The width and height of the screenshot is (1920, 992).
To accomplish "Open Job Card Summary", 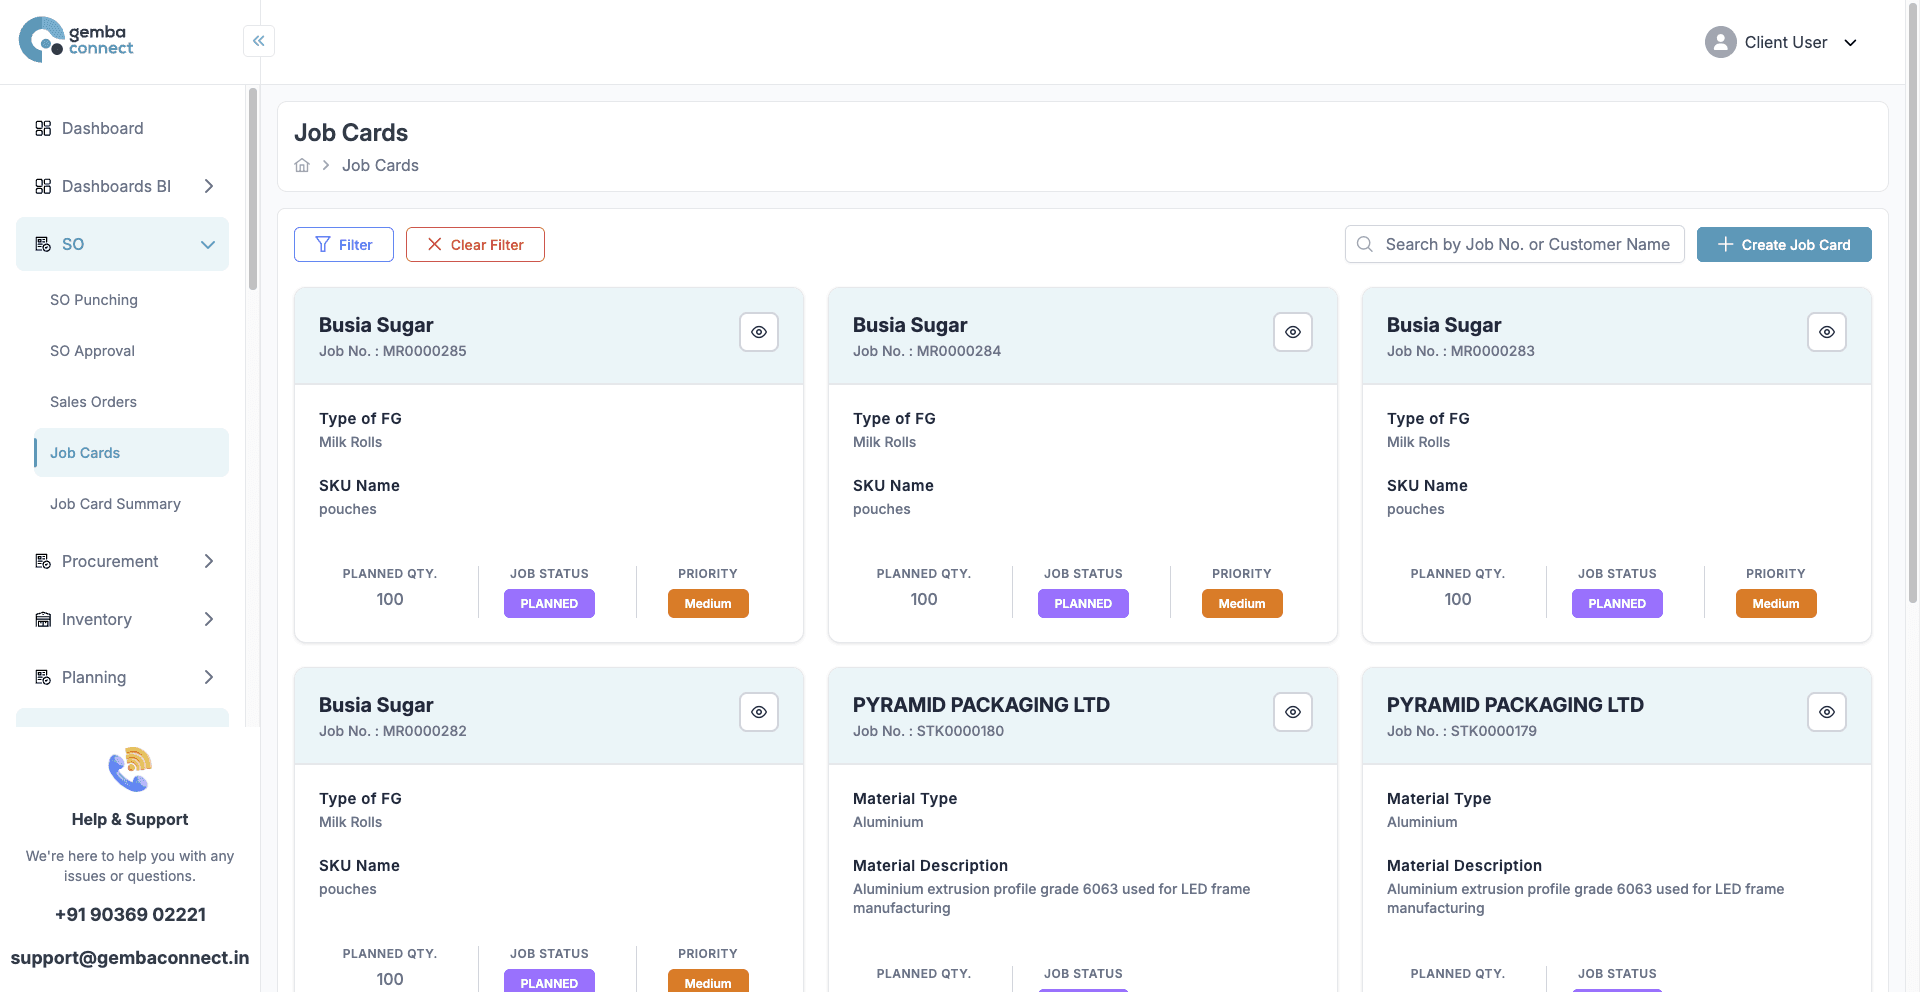I will pyautogui.click(x=115, y=504).
